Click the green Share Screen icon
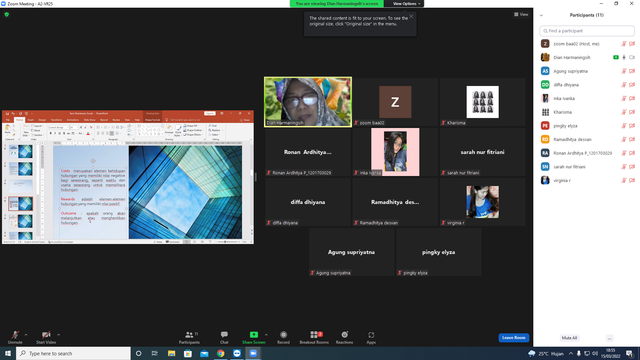 pyautogui.click(x=253, y=335)
